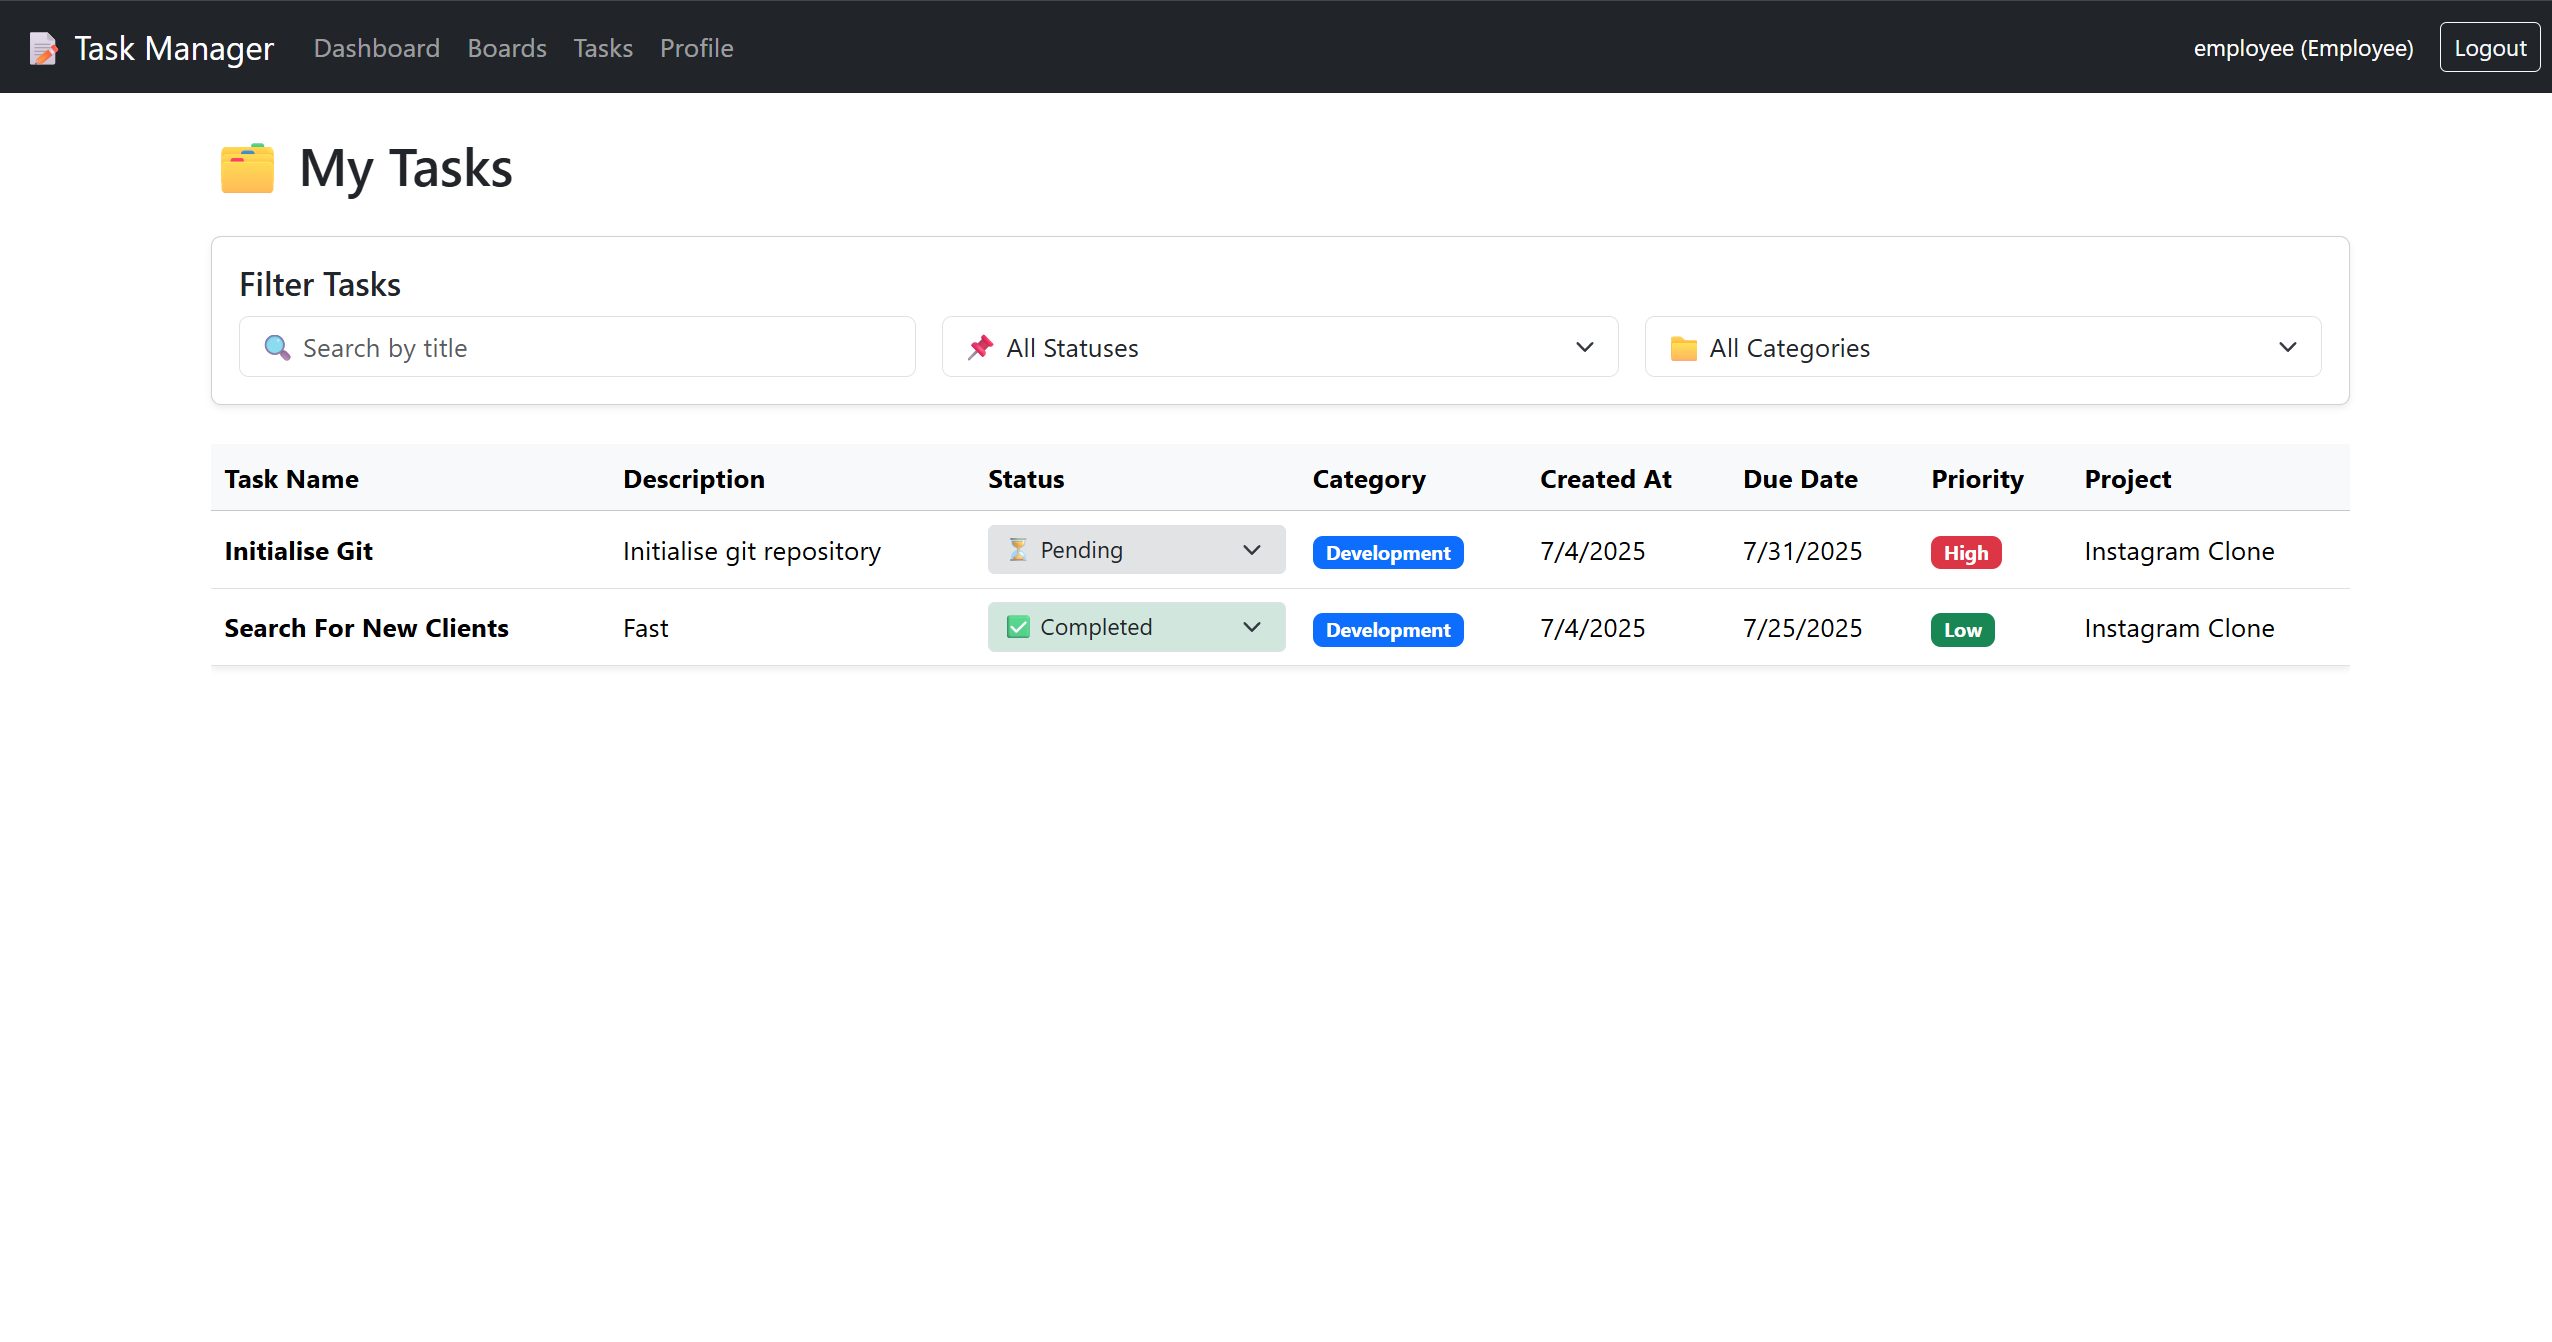Open the Boards navigation link
2552x1342 pixels.
[506, 48]
